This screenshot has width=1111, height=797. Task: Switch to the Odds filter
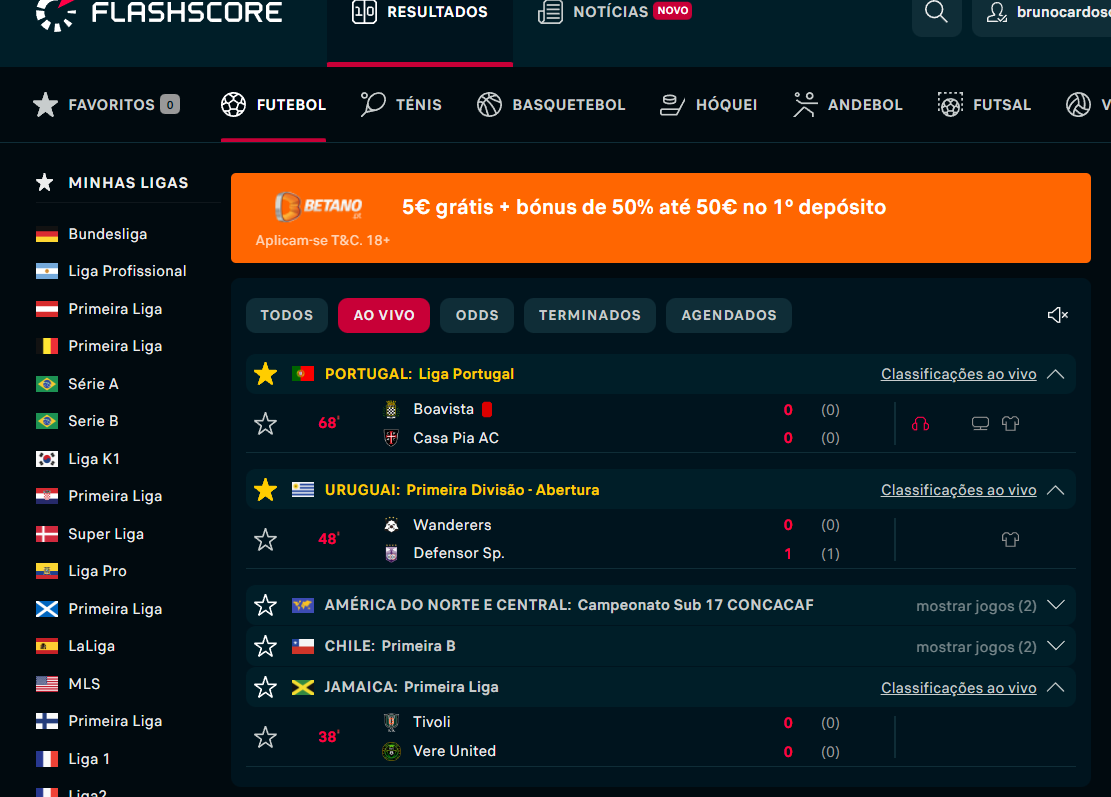477,315
